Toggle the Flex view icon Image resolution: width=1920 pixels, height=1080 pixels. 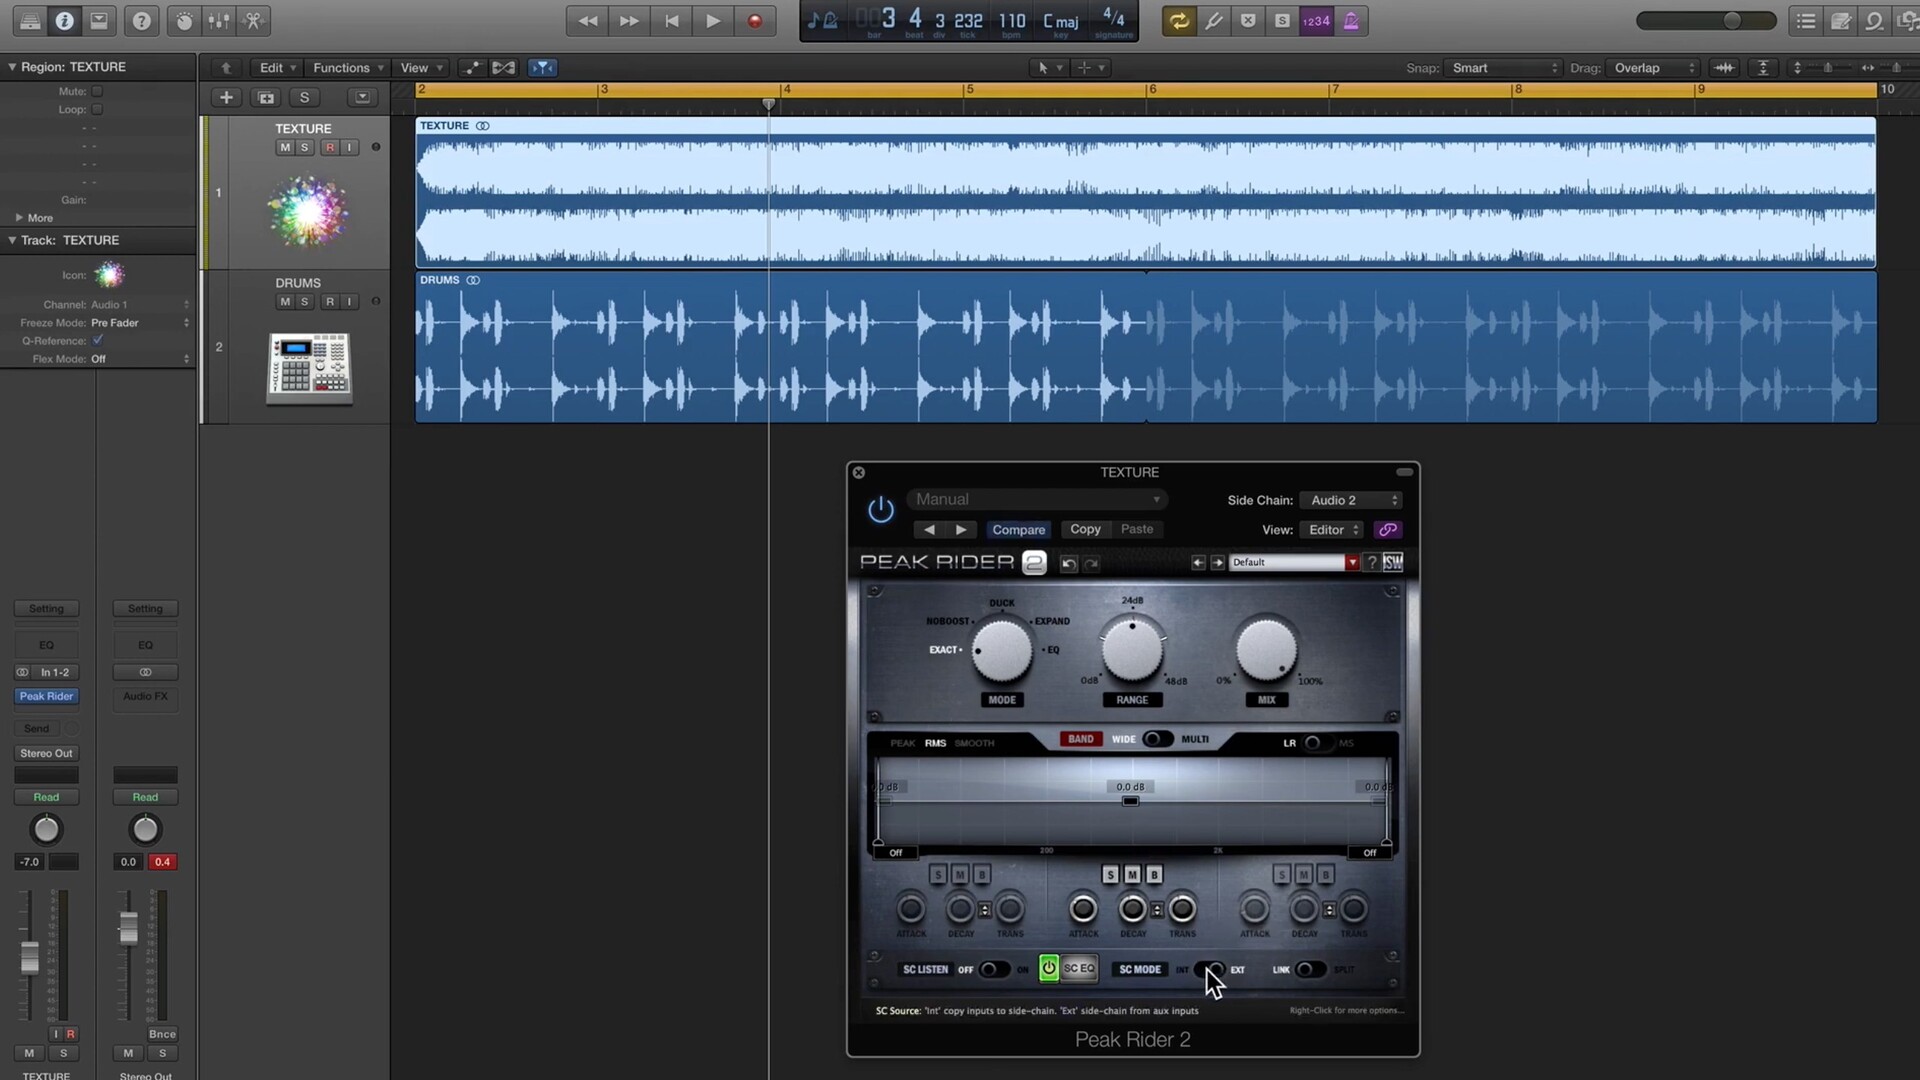(x=504, y=68)
